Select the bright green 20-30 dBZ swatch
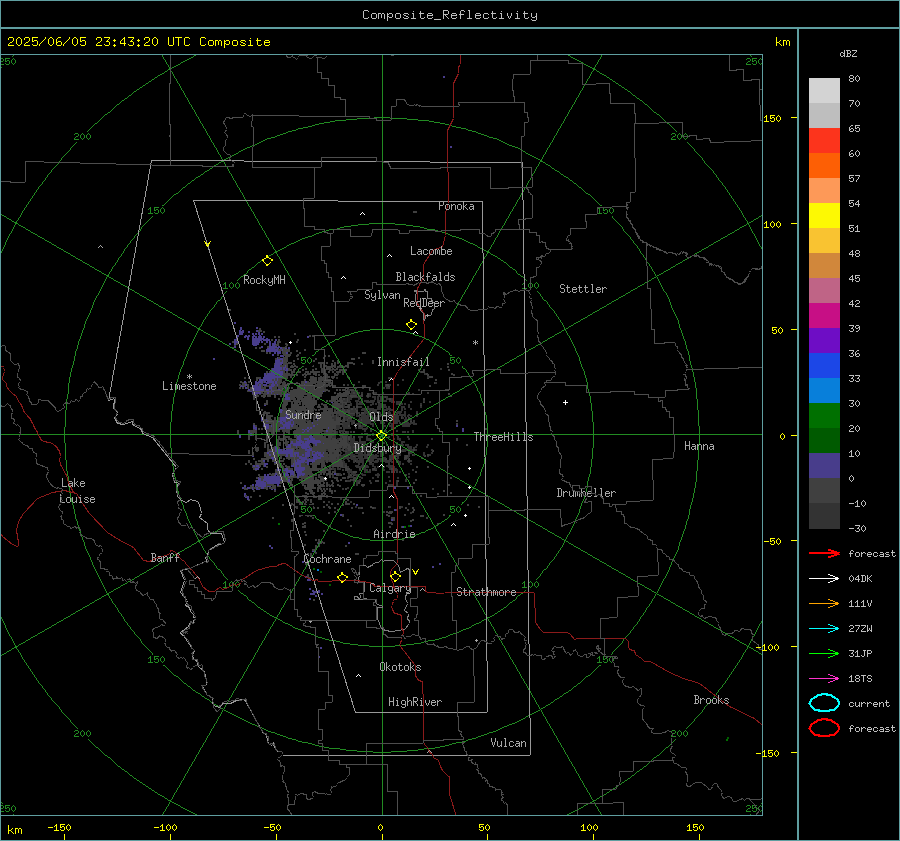900x841 pixels. coord(824,415)
